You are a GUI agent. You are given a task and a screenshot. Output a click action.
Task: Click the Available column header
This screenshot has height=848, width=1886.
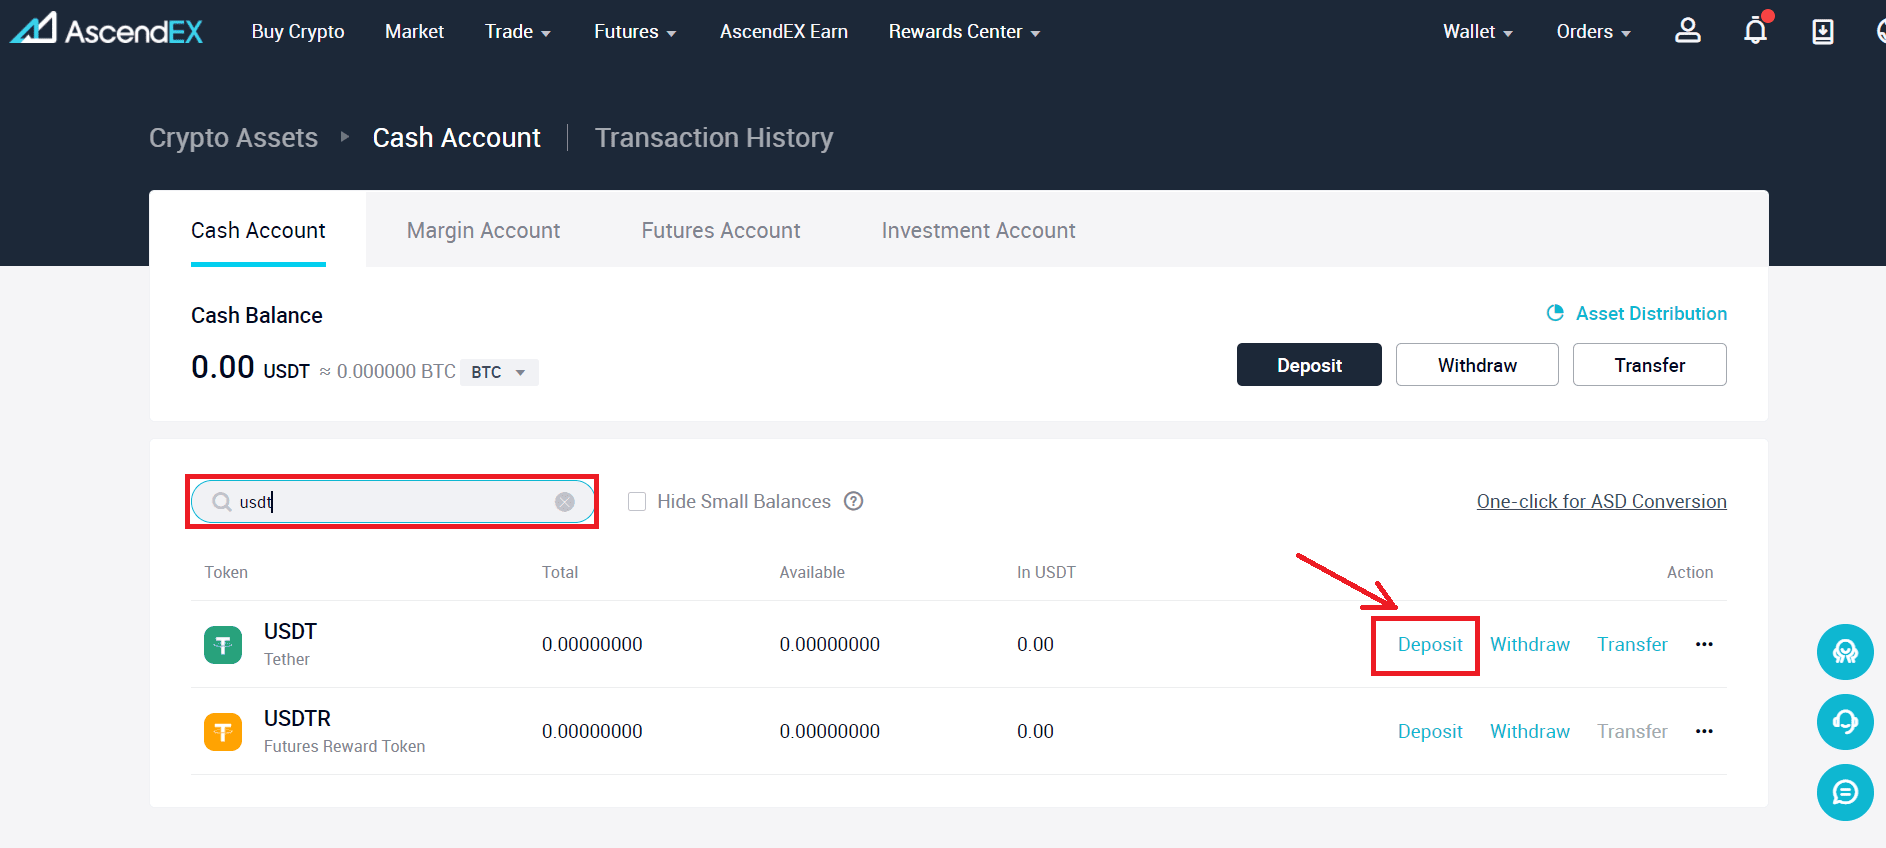click(x=812, y=573)
